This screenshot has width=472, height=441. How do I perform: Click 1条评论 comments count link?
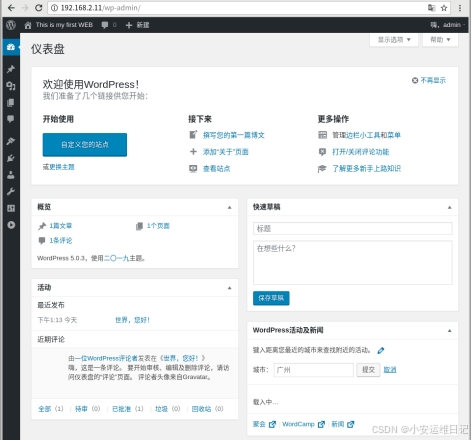(61, 240)
